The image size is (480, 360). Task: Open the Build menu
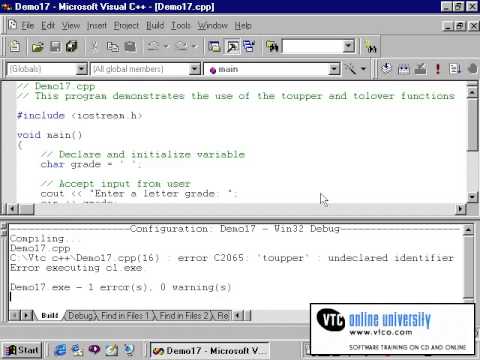(155, 26)
